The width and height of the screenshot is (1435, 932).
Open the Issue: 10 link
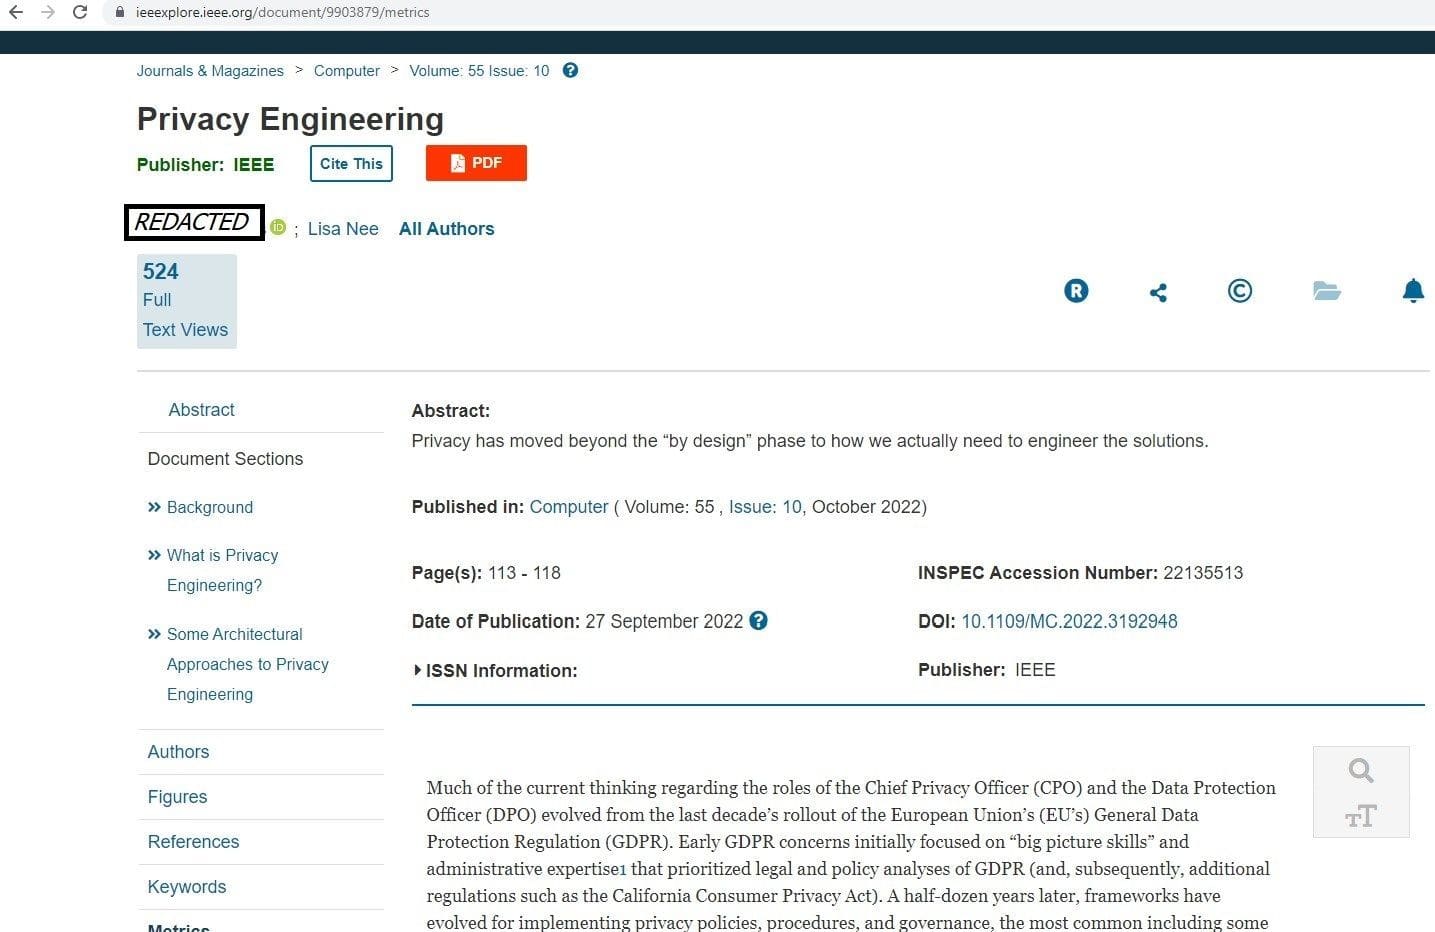point(765,507)
